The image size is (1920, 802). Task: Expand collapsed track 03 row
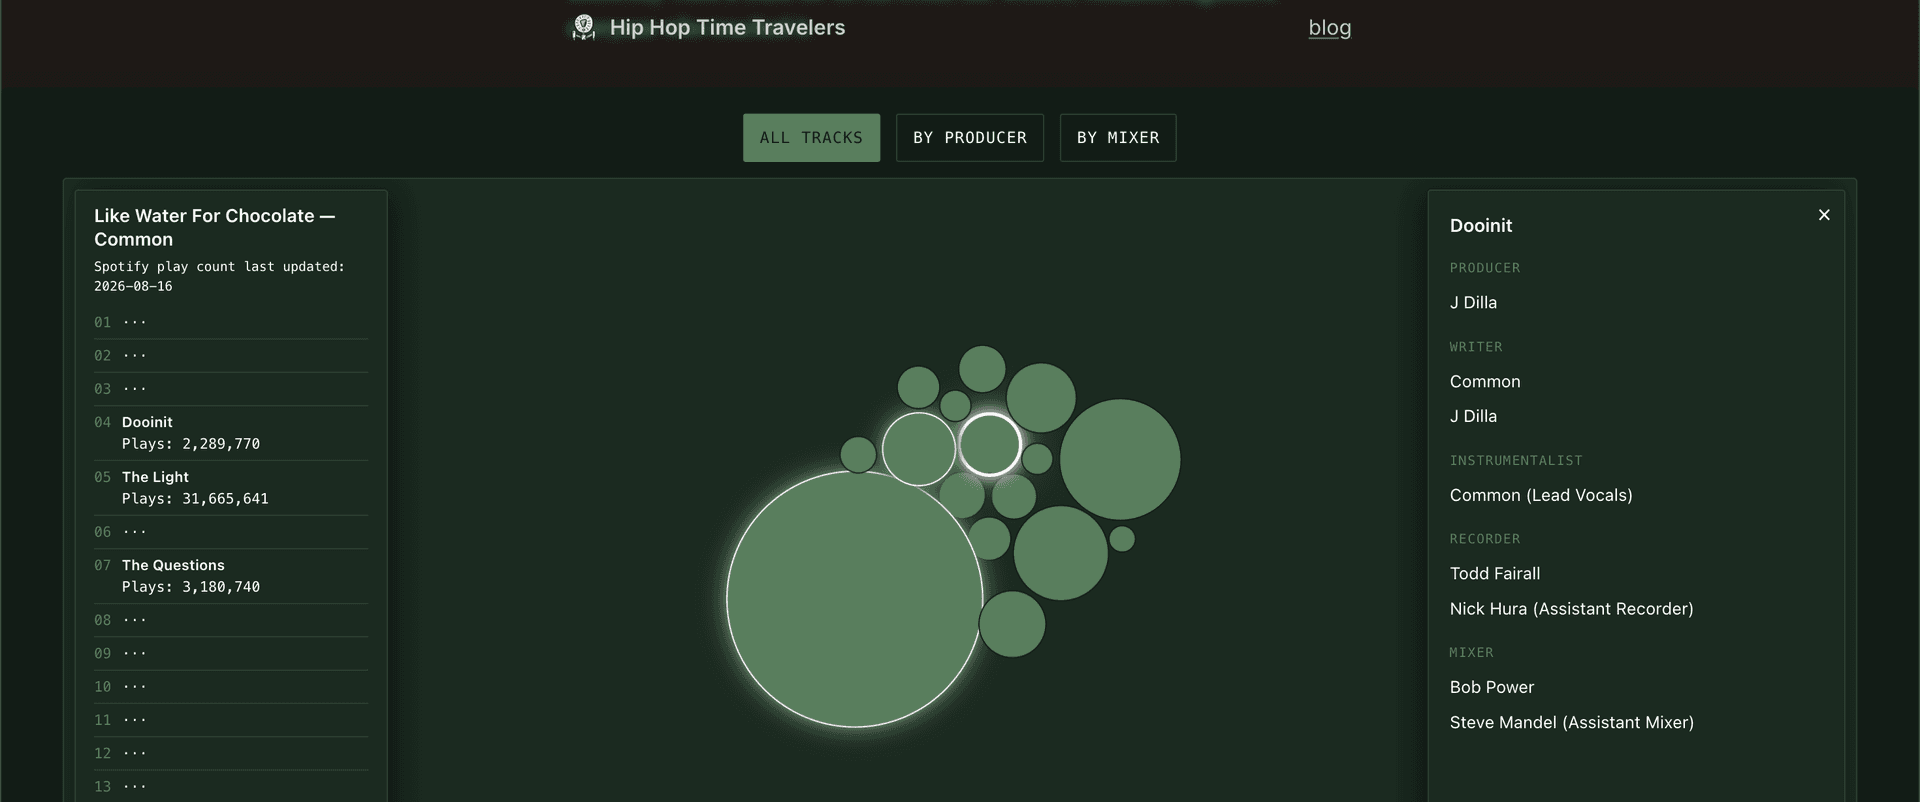[231, 388]
